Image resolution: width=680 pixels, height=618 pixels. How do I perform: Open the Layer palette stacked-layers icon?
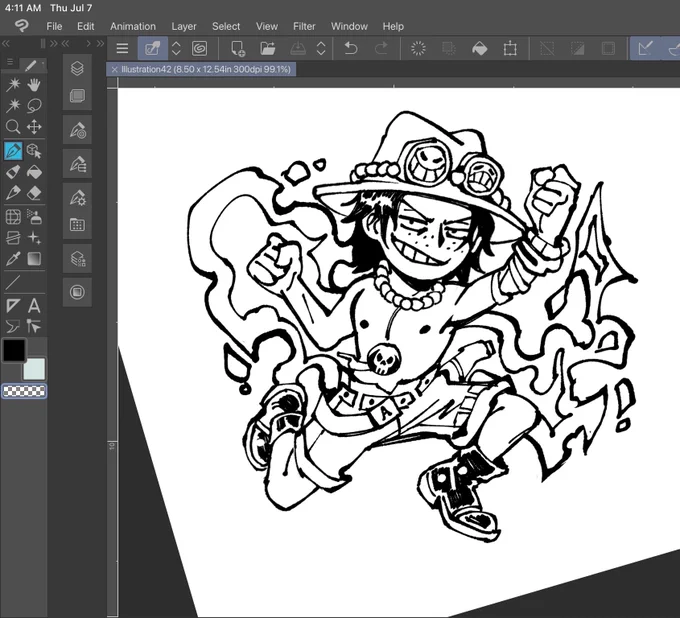[x=77, y=68]
